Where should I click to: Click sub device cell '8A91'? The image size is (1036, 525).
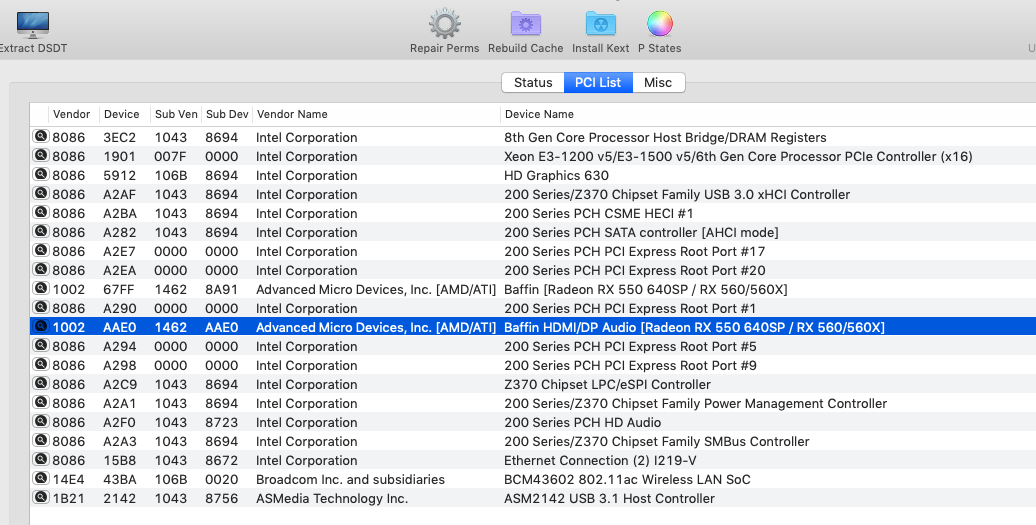pyautogui.click(x=221, y=289)
